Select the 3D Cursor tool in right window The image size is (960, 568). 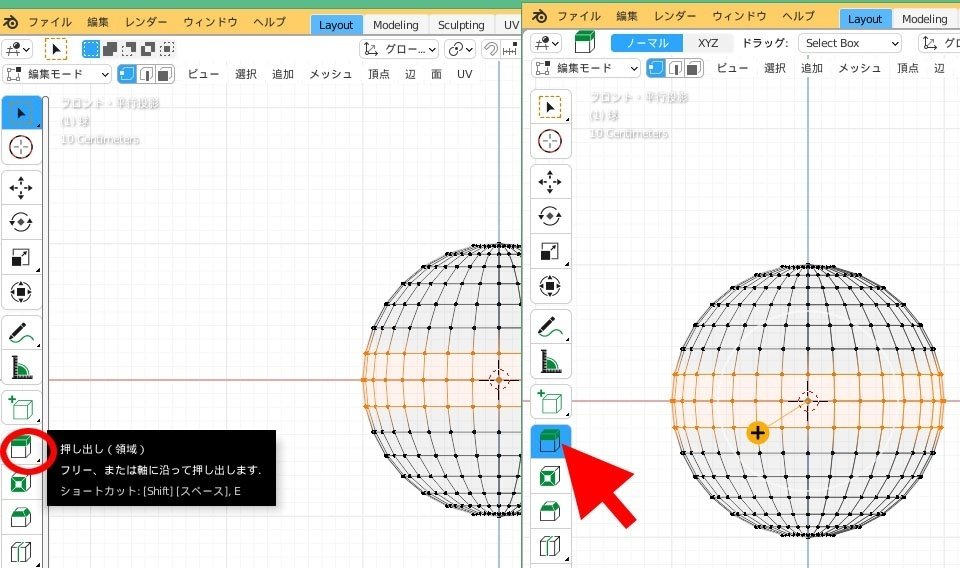(x=550, y=141)
